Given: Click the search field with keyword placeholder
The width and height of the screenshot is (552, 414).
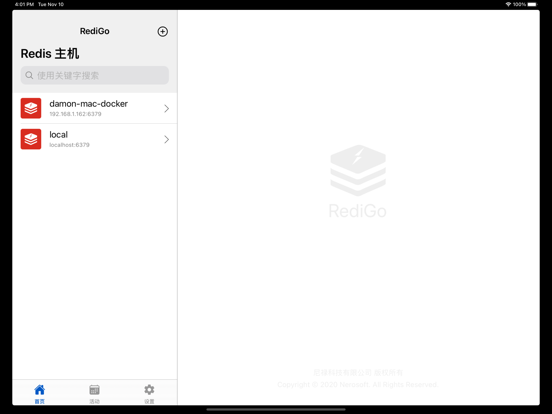Looking at the screenshot, I should click(x=94, y=75).
